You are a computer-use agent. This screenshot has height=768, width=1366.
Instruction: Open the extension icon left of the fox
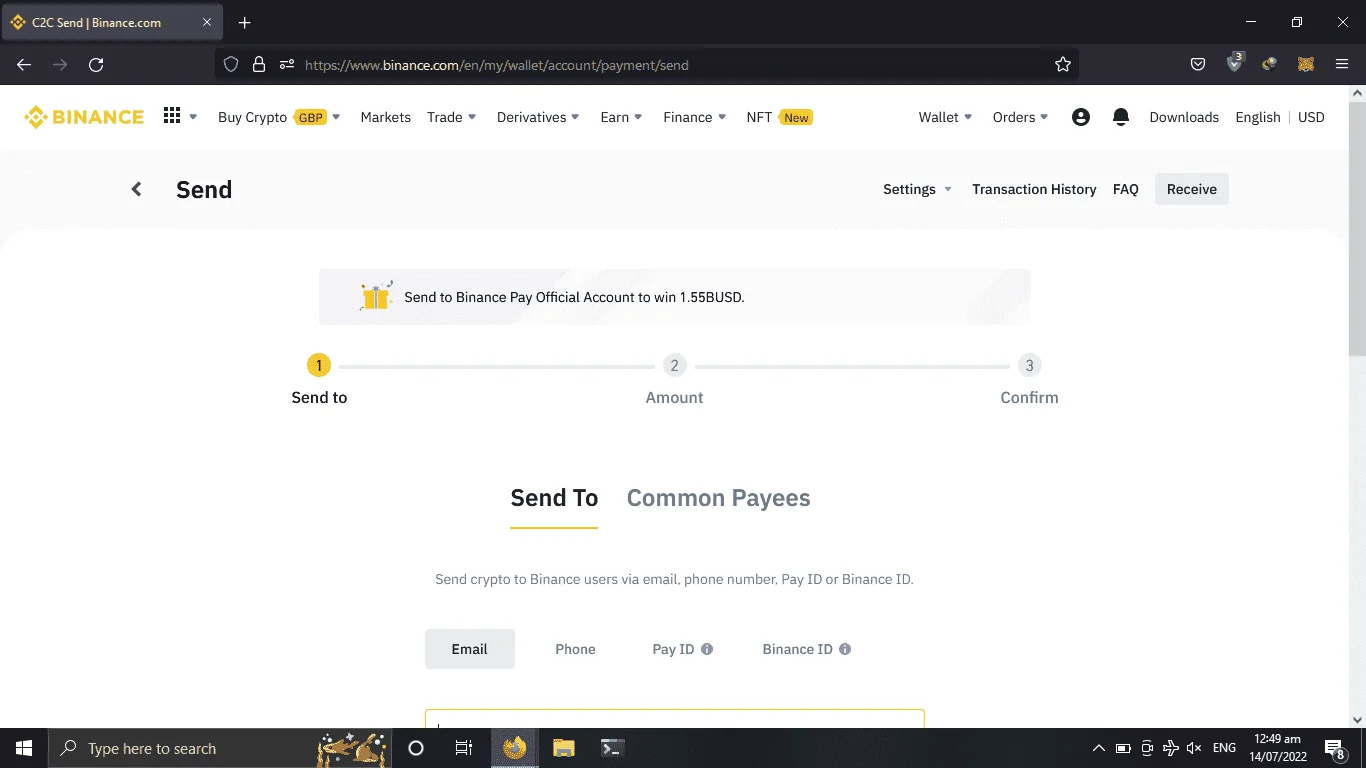pos(1270,65)
